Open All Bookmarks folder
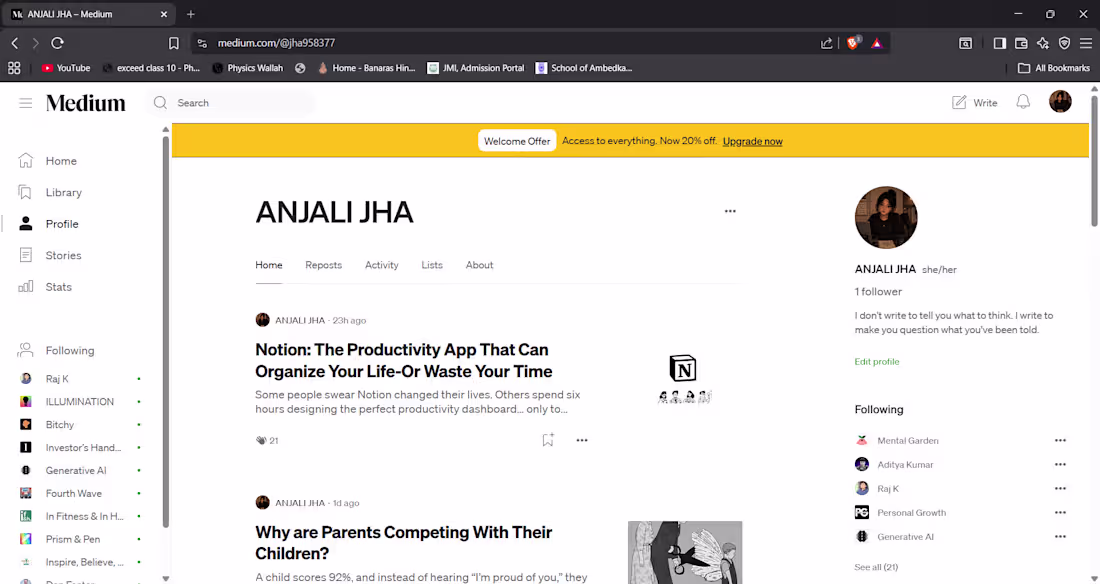This screenshot has height=584, width=1100. [1054, 68]
